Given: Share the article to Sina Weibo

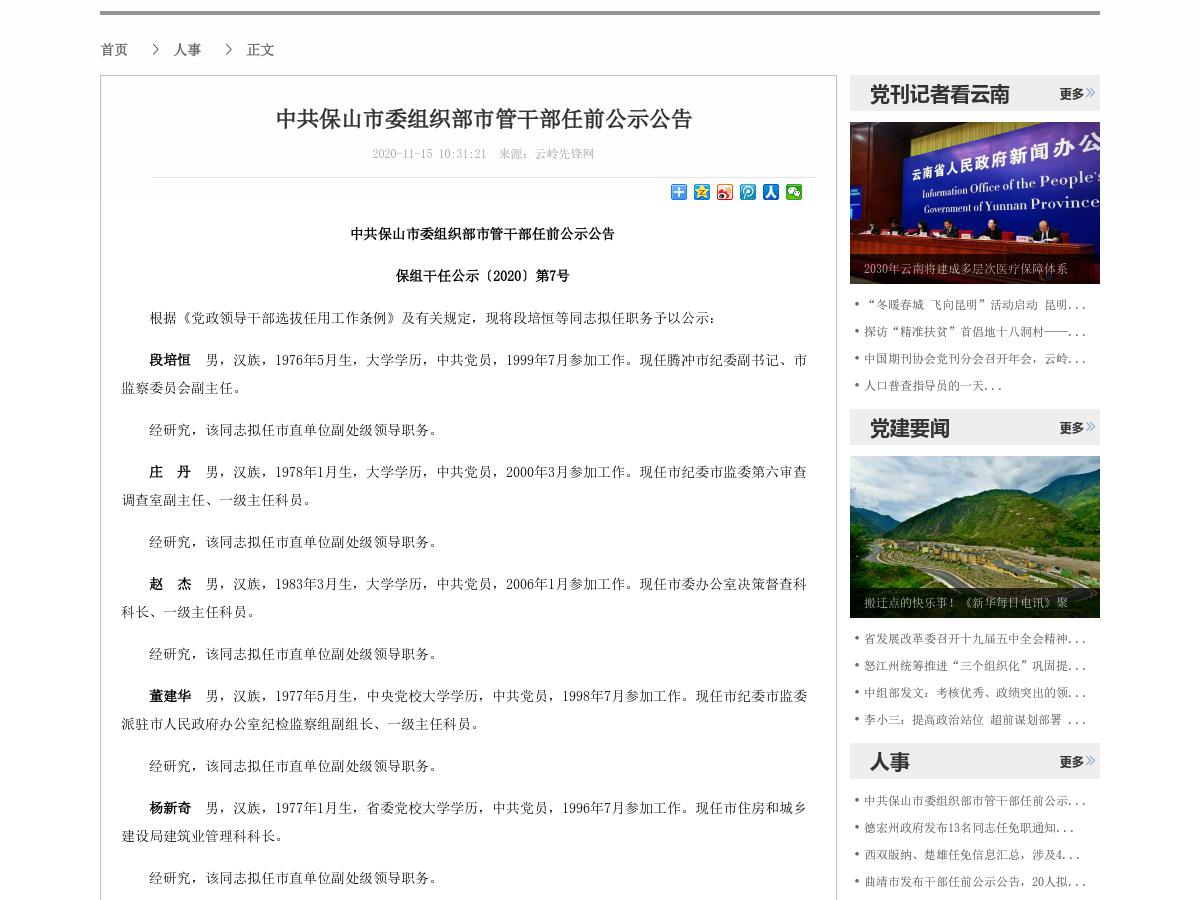Looking at the screenshot, I should click(x=724, y=192).
